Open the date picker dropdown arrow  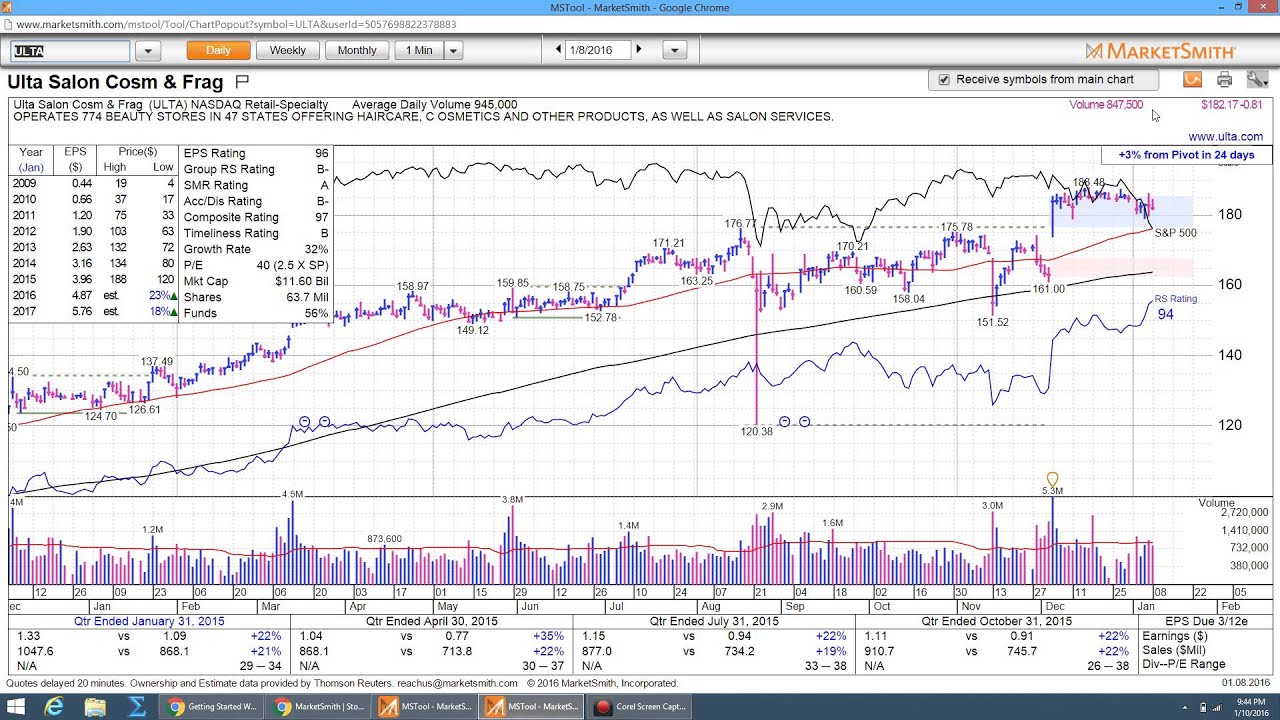(674, 50)
